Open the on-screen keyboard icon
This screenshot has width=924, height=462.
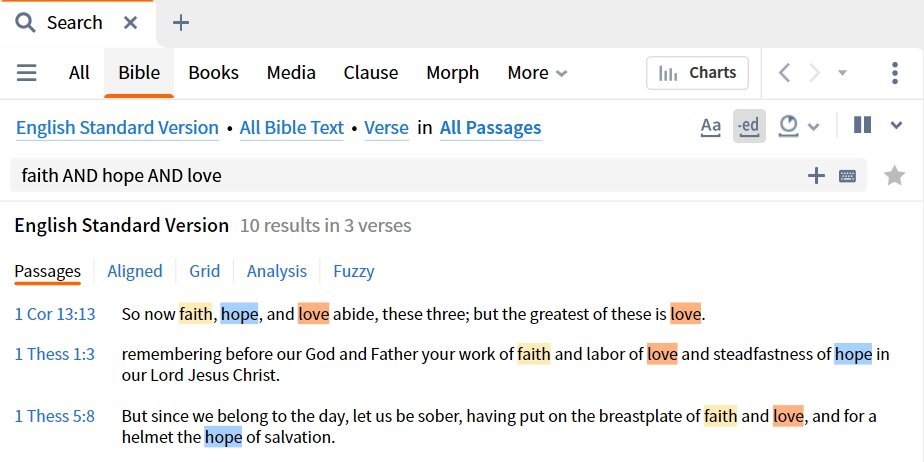(847, 176)
